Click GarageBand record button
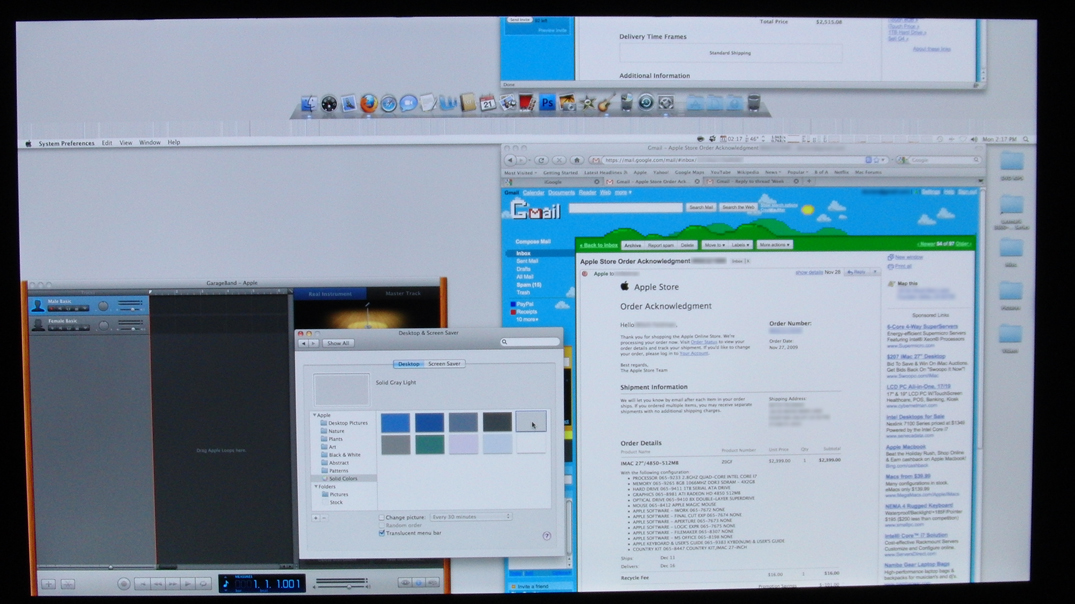The height and width of the screenshot is (604, 1075). [123, 584]
